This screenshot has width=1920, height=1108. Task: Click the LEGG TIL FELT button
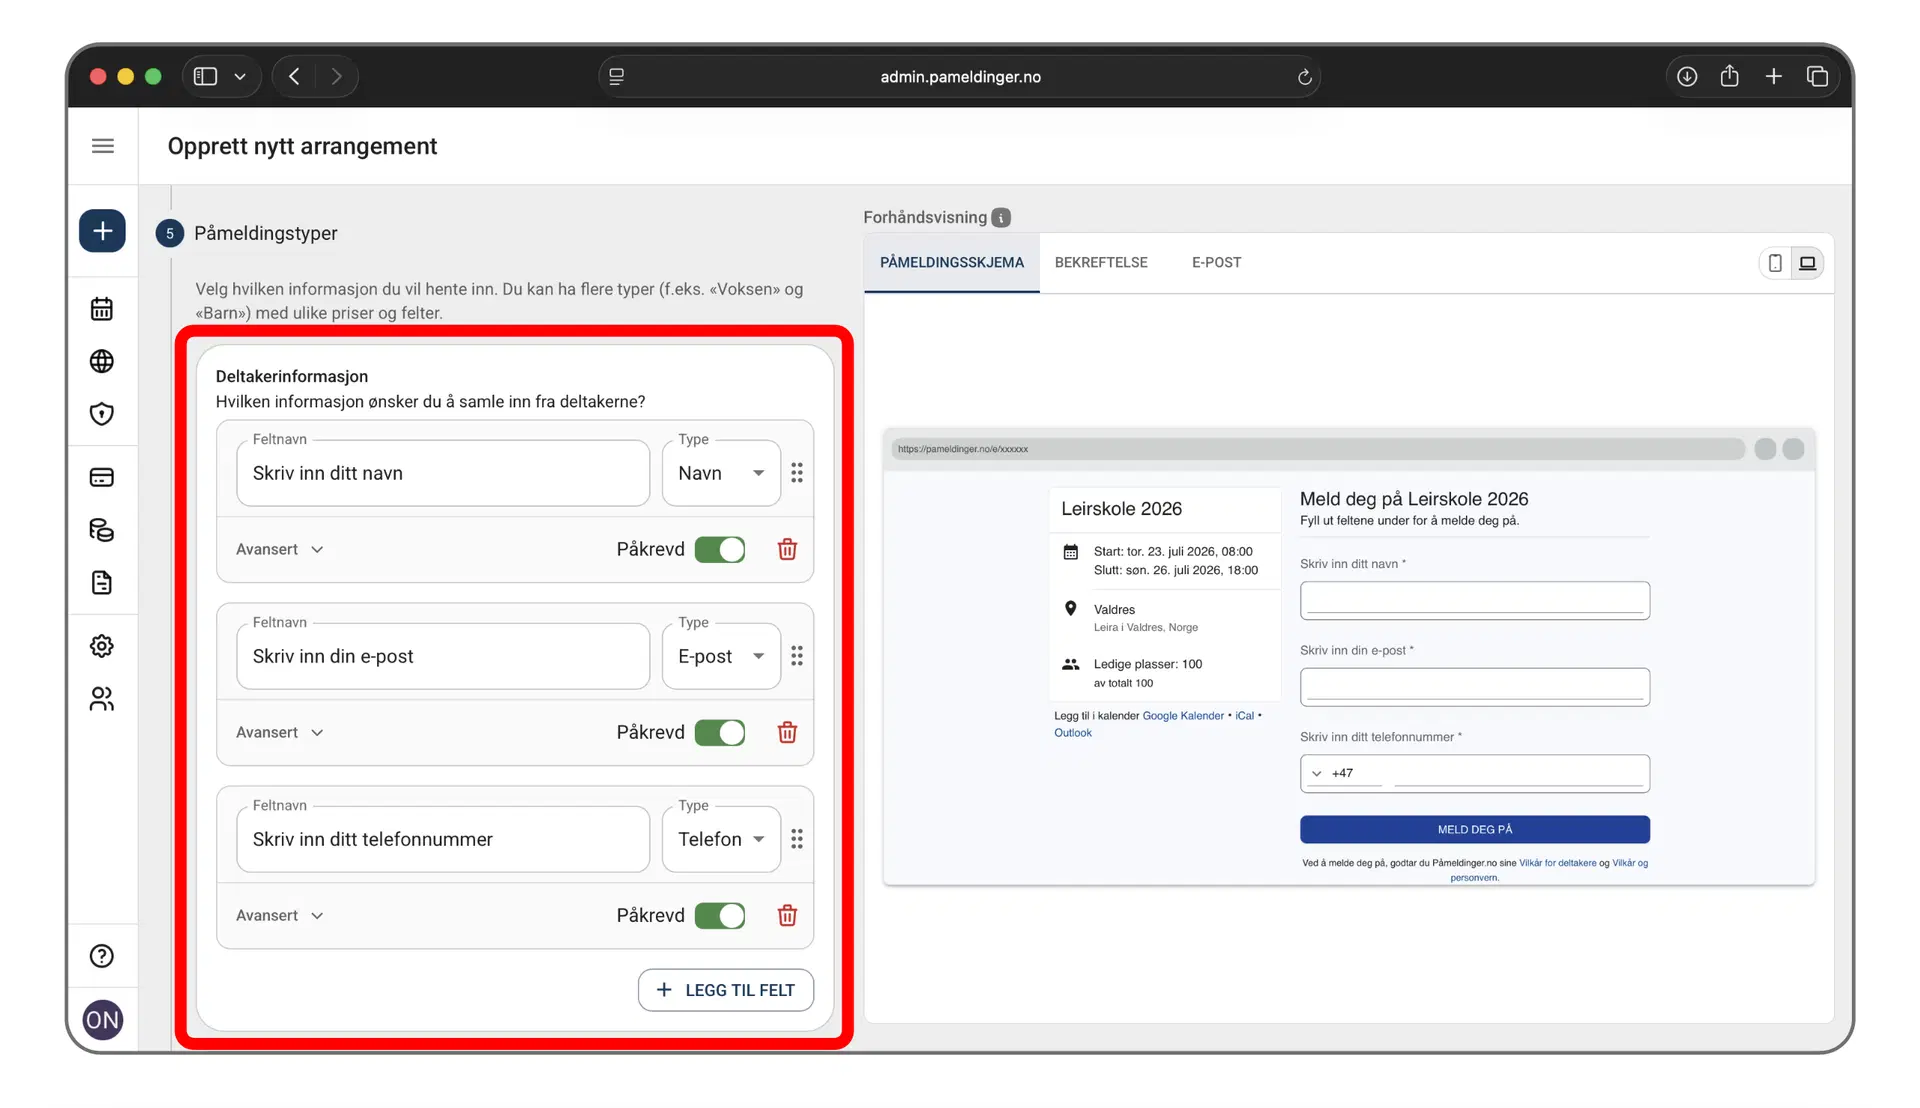click(726, 990)
